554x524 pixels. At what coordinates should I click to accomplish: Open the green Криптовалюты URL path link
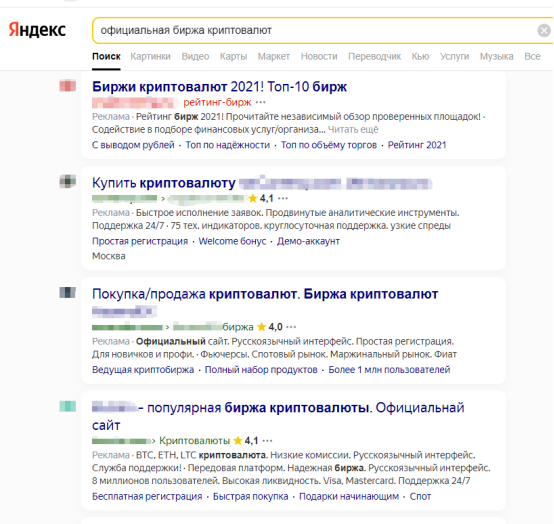[x=194, y=441]
